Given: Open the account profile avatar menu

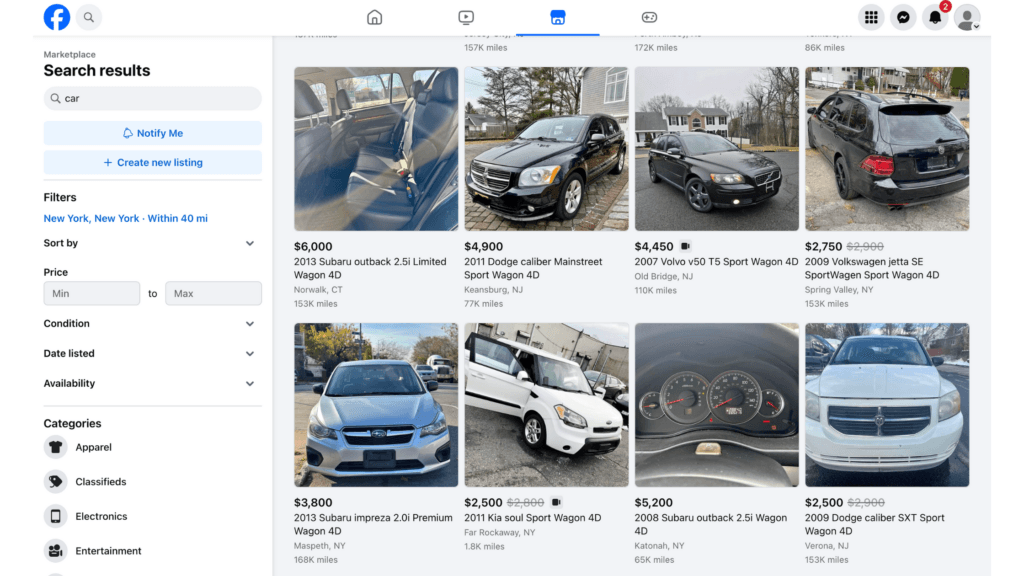Looking at the screenshot, I should (967, 18).
